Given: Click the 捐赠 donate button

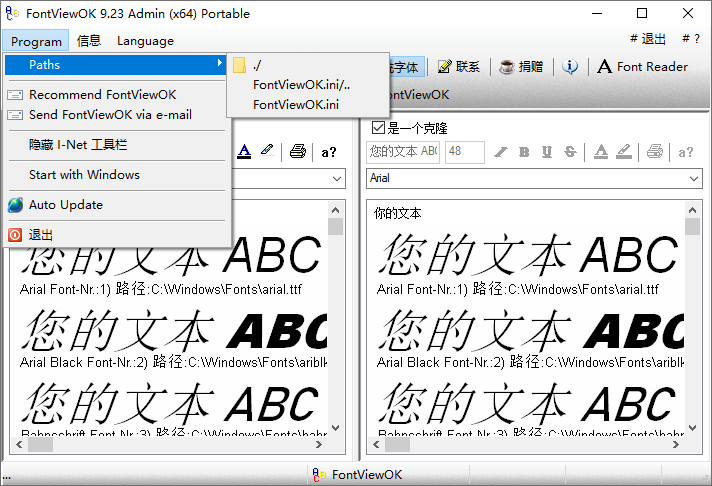Looking at the screenshot, I should coord(521,67).
